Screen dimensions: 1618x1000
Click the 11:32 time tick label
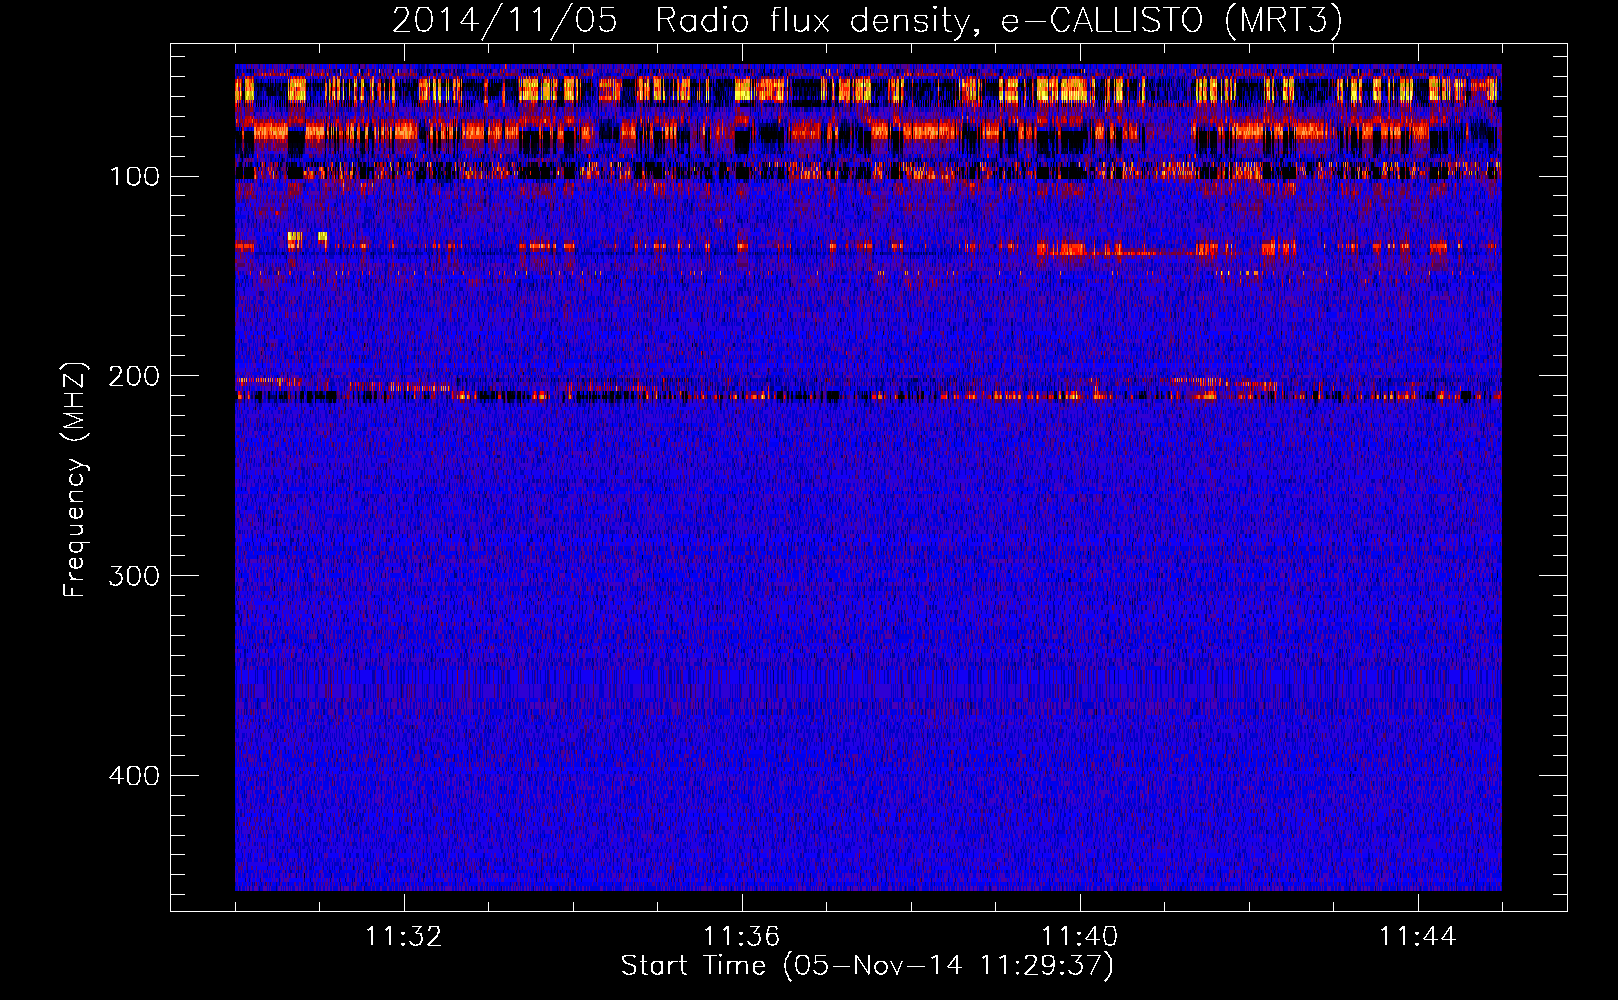(x=403, y=937)
